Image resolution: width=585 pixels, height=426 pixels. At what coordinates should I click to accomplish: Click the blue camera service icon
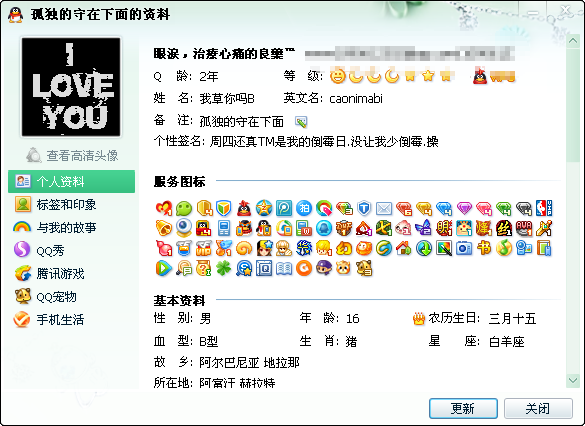coord(464,248)
